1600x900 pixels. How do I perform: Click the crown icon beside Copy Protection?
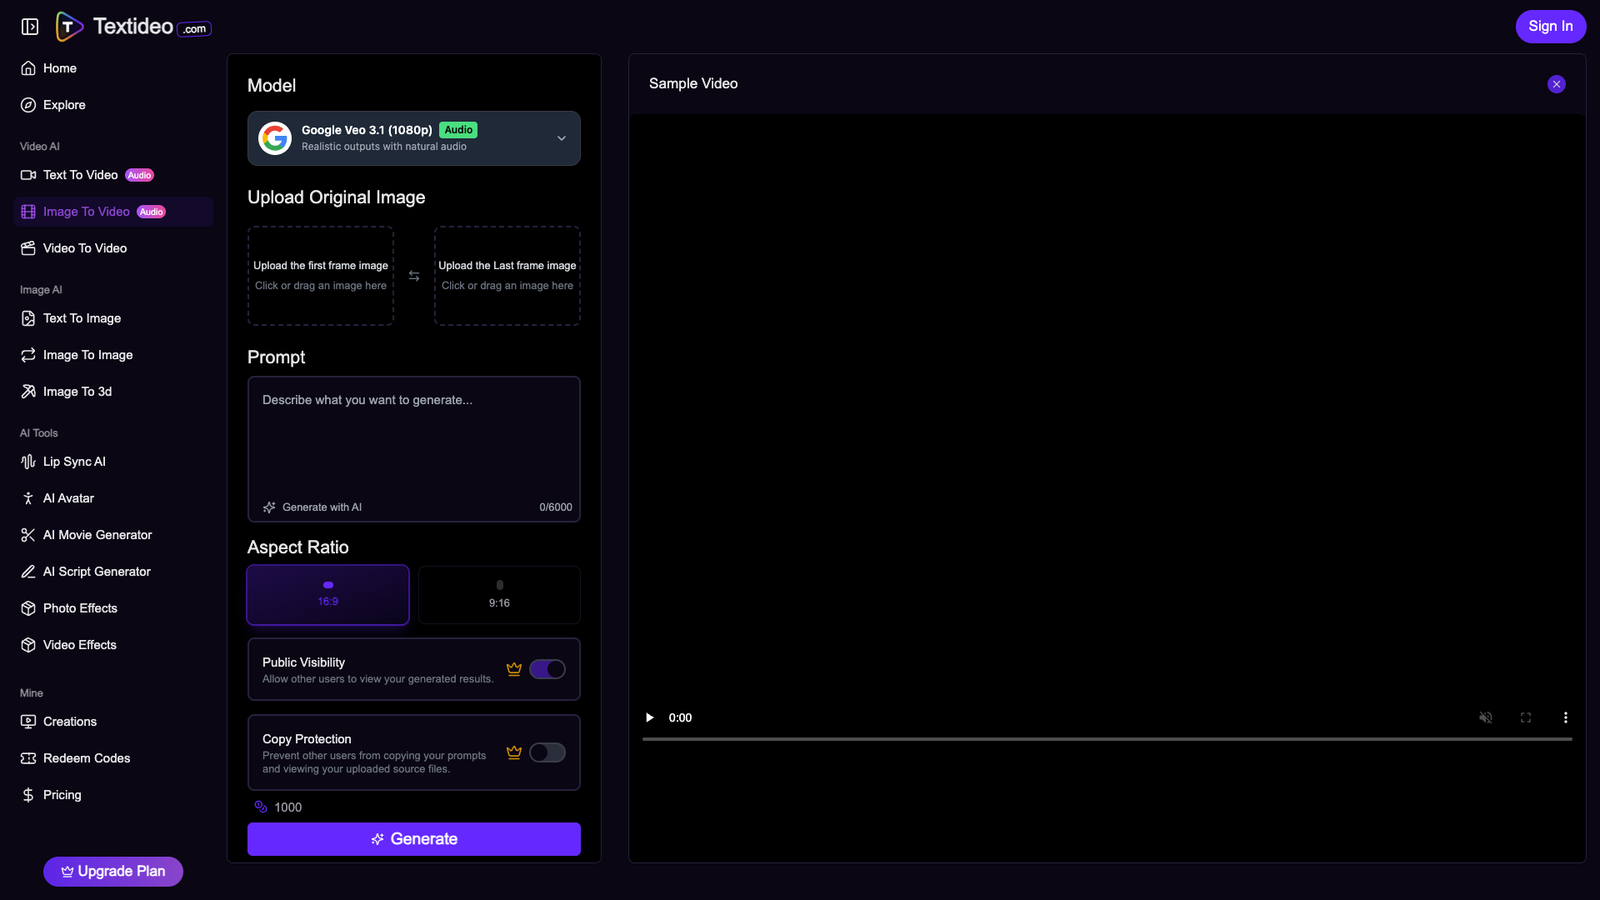514,752
